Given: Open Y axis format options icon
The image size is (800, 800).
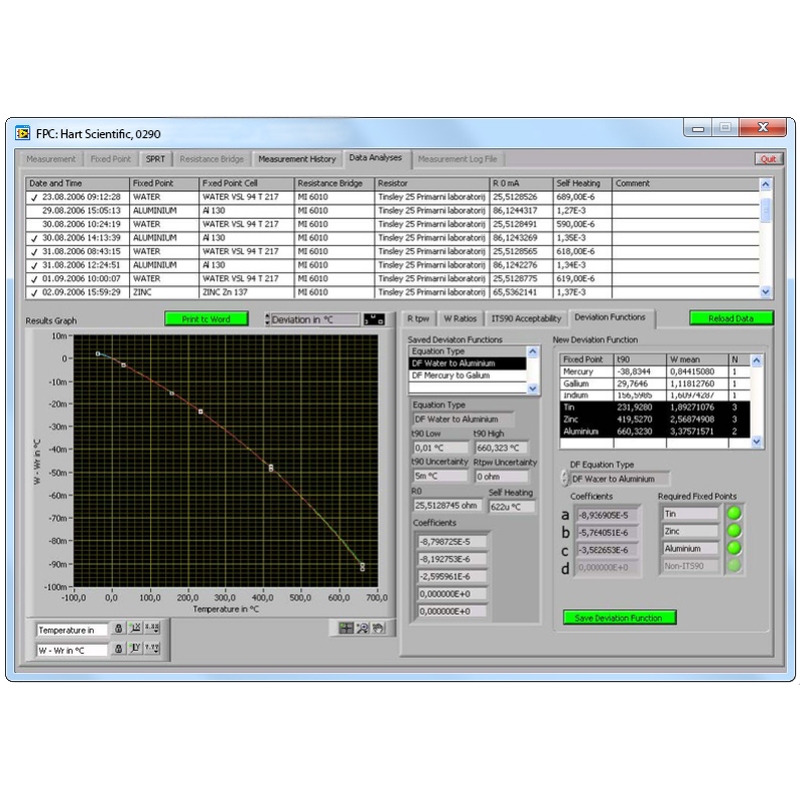Looking at the screenshot, I should tap(152, 648).
